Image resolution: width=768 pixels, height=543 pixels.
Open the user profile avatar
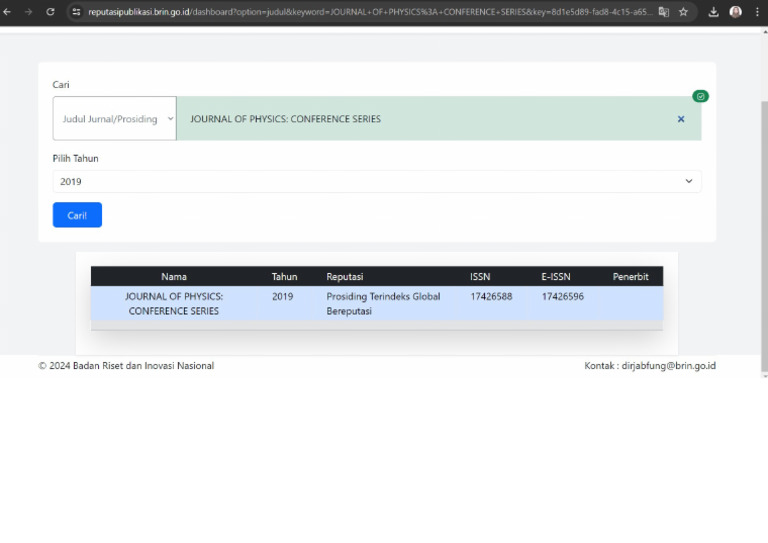tap(736, 12)
